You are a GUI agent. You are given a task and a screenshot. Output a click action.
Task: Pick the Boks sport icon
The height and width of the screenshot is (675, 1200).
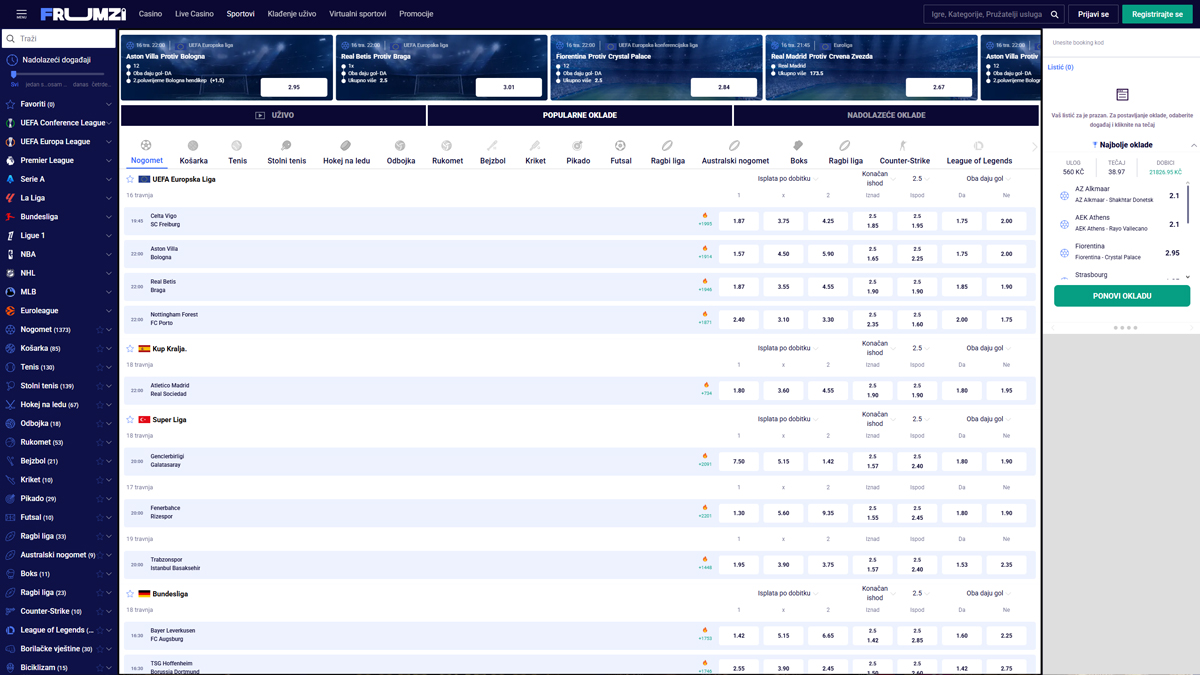pos(798,146)
